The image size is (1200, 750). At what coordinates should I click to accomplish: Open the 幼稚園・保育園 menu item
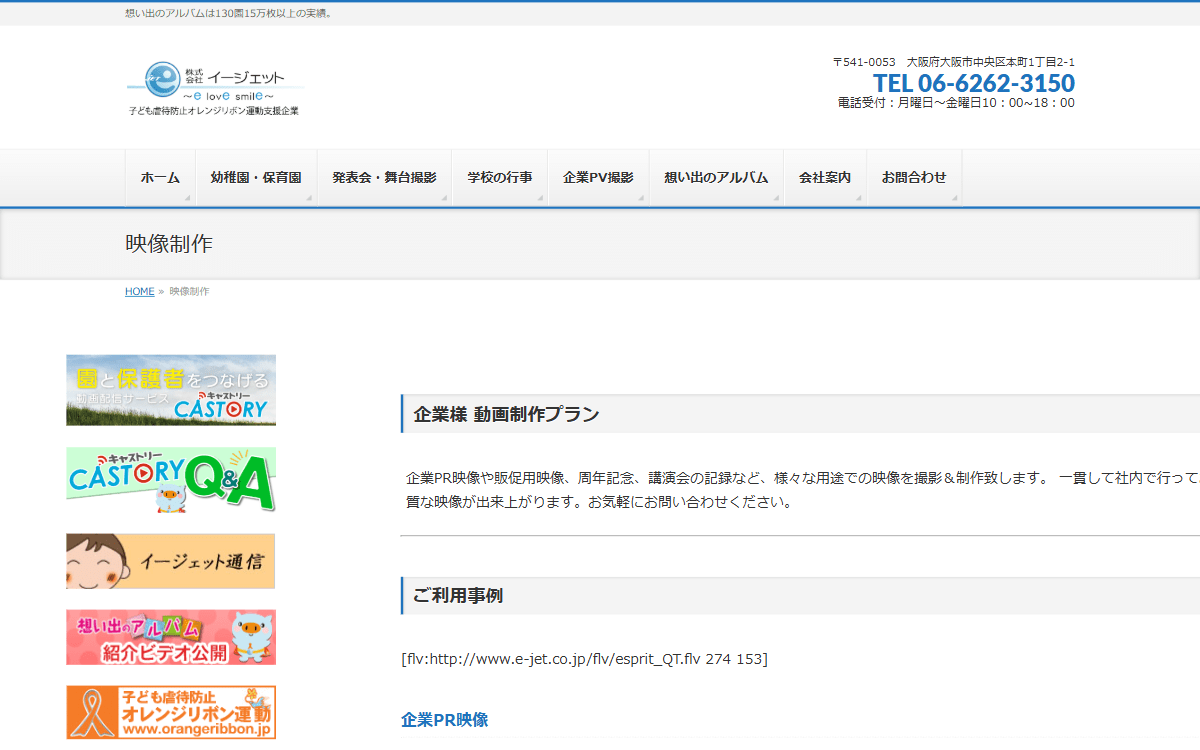[256, 178]
